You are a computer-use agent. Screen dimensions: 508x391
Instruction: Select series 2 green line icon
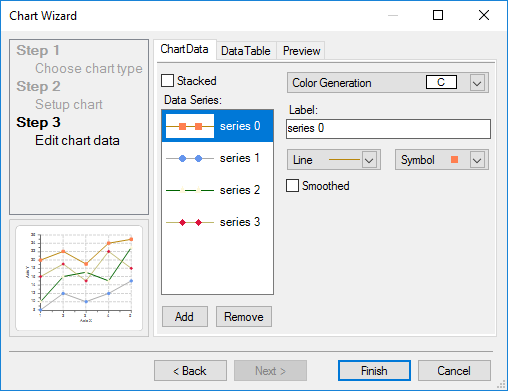click(x=190, y=190)
